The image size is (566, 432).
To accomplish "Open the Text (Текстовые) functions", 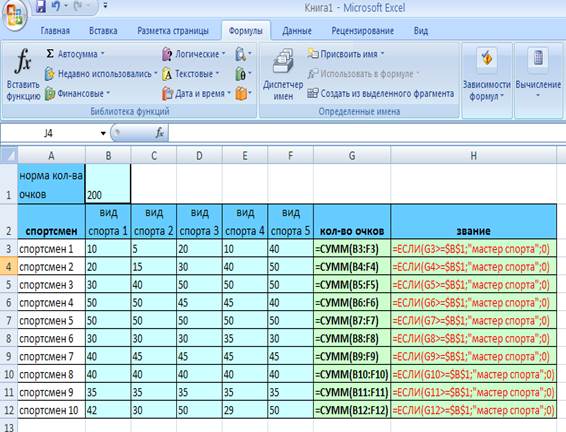I will 191,74.
